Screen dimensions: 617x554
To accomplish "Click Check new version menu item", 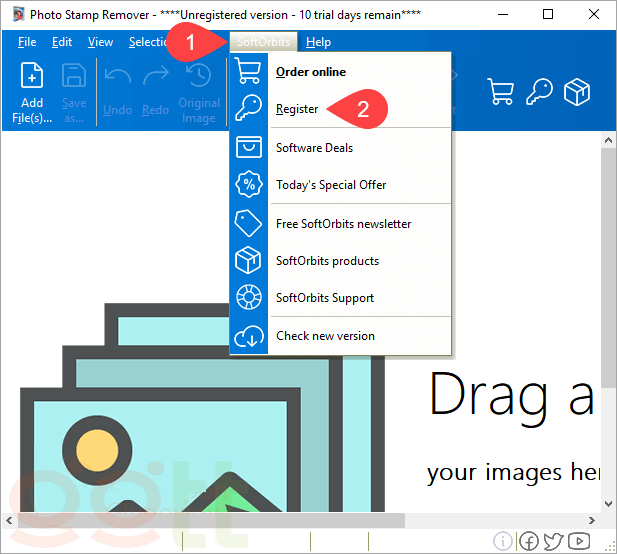I will [x=325, y=336].
